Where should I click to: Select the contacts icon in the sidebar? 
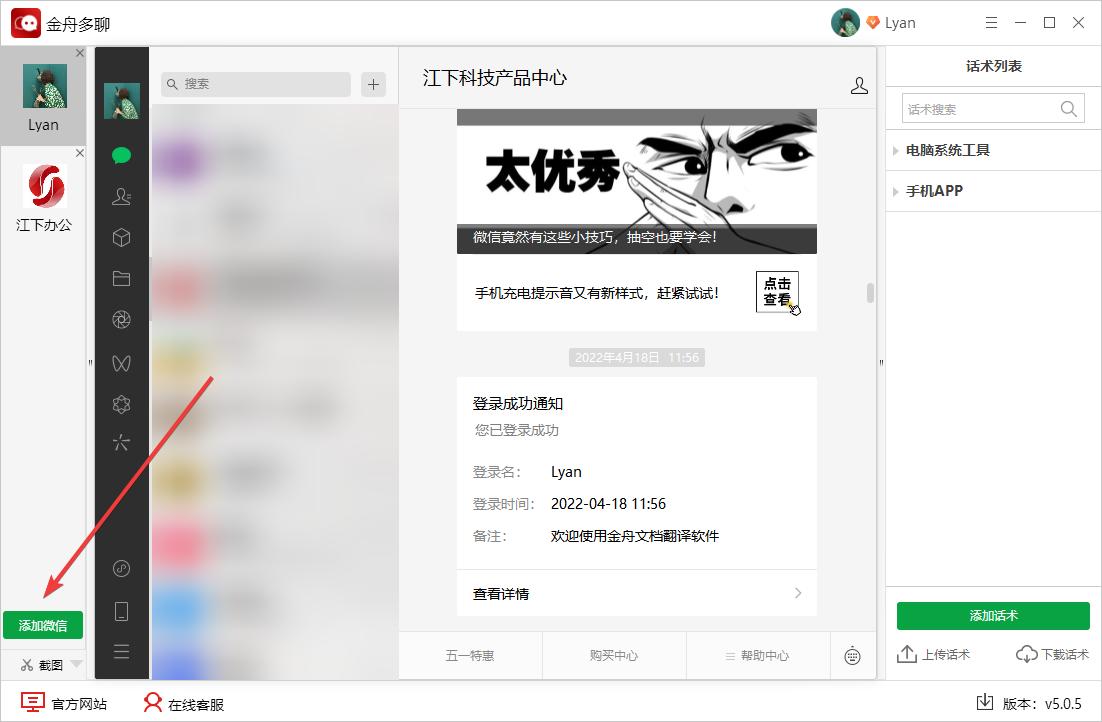(121, 196)
